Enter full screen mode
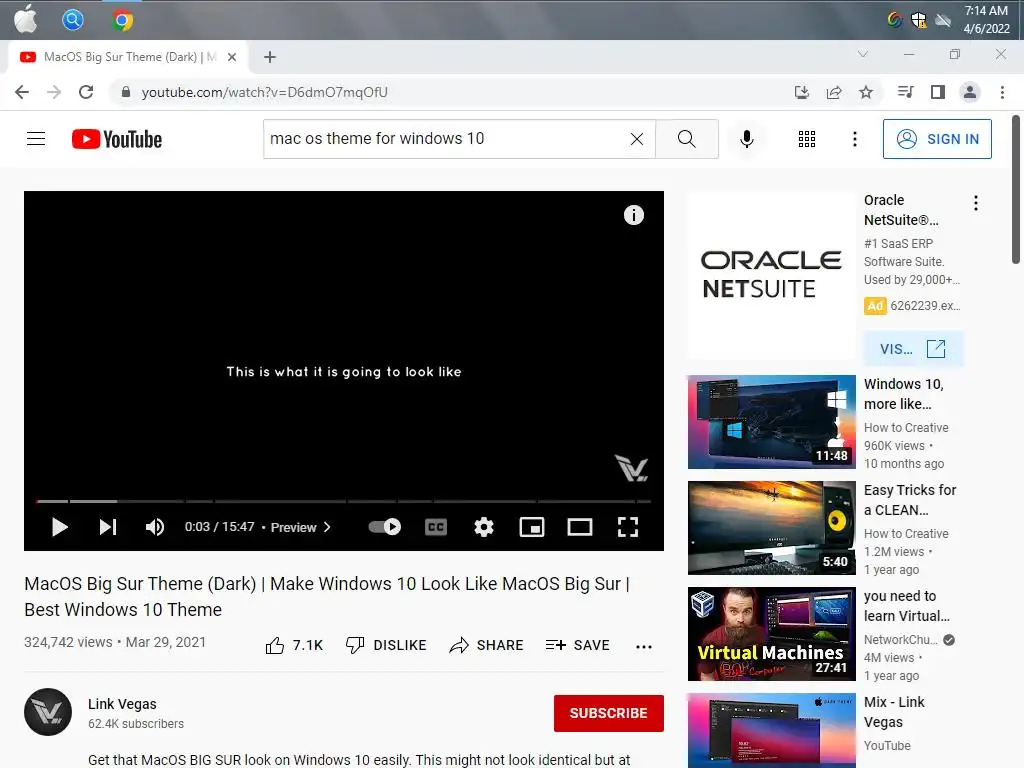This screenshot has height=768, width=1024. click(628, 527)
